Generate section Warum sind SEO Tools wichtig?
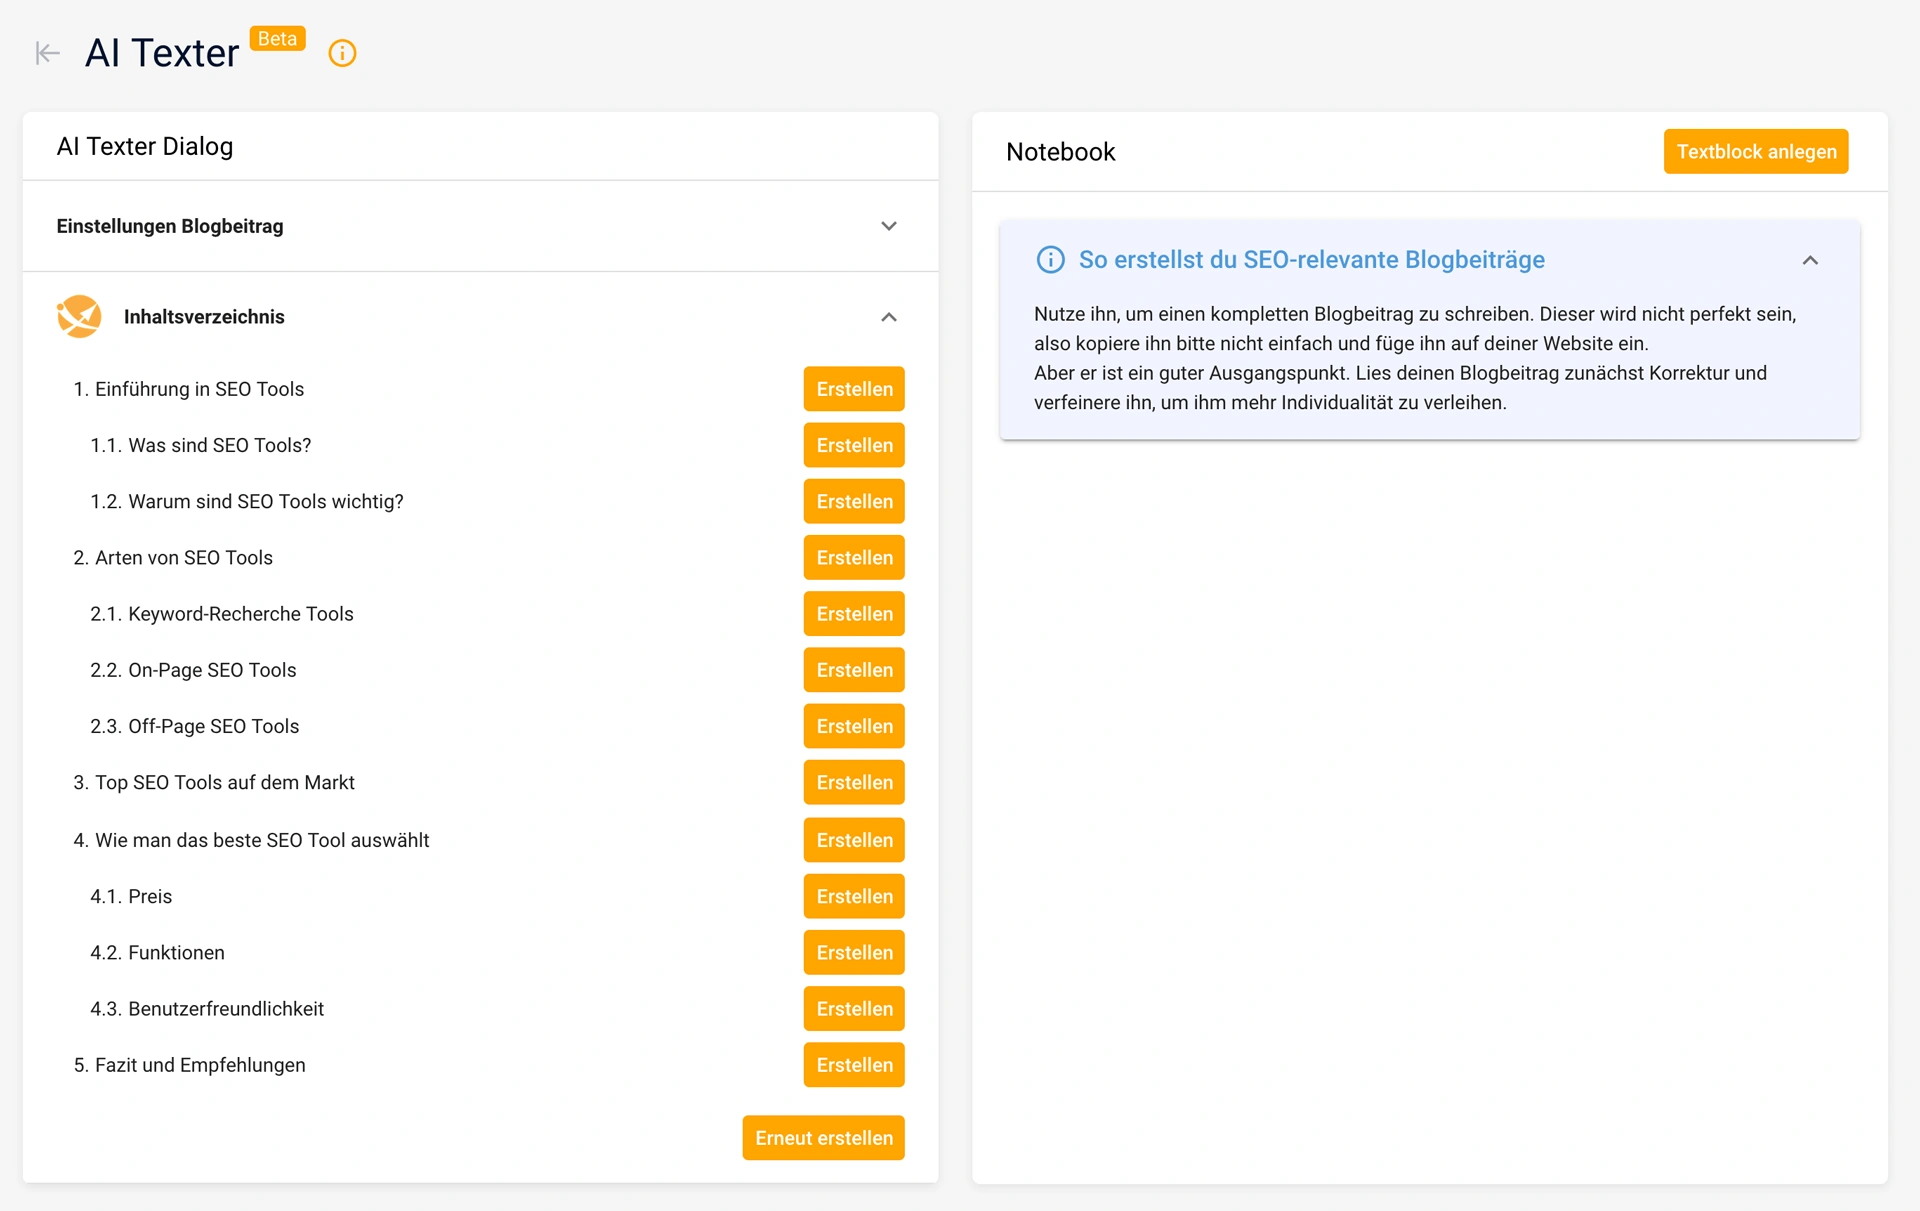Screen dimensions: 1920x1211 pyautogui.click(x=854, y=501)
